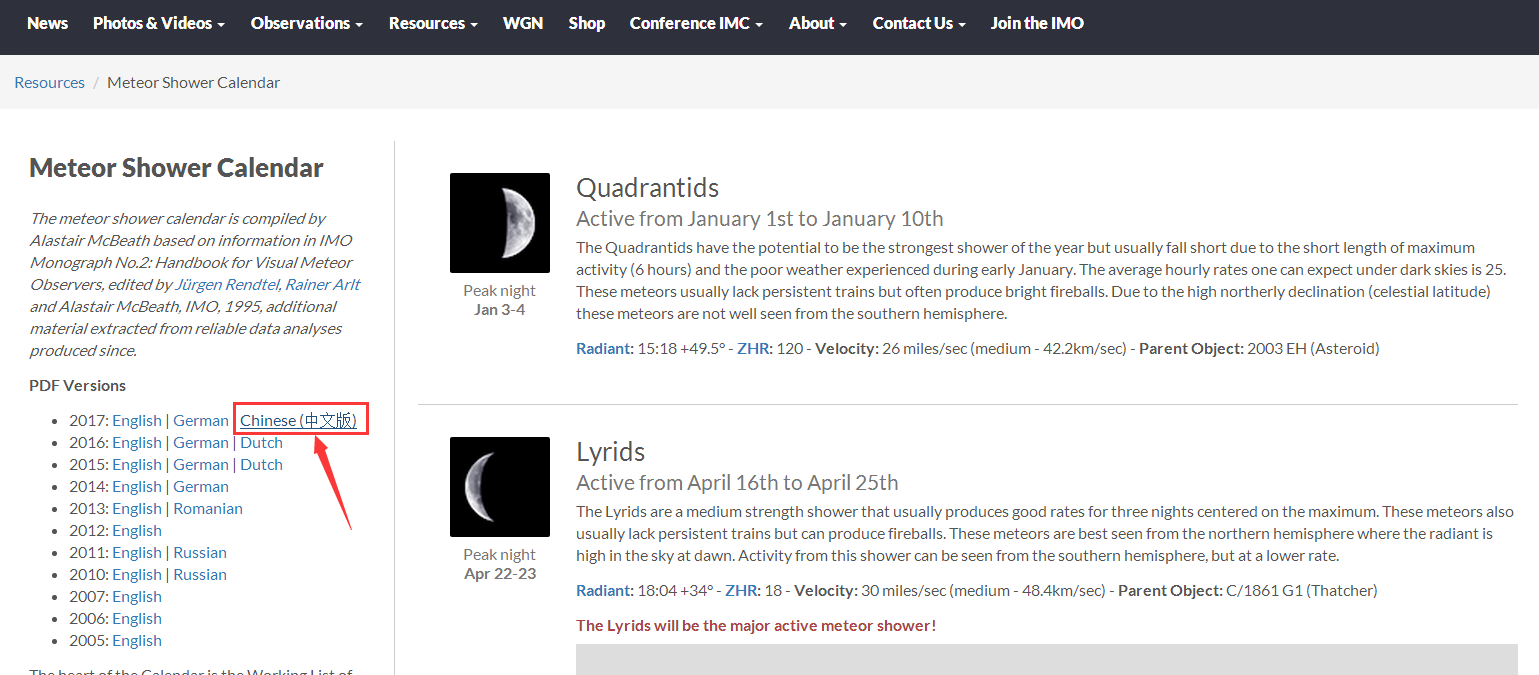Expand the Conference IMC dropdown
1539x675 pixels.
pyautogui.click(x=696, y=23)
